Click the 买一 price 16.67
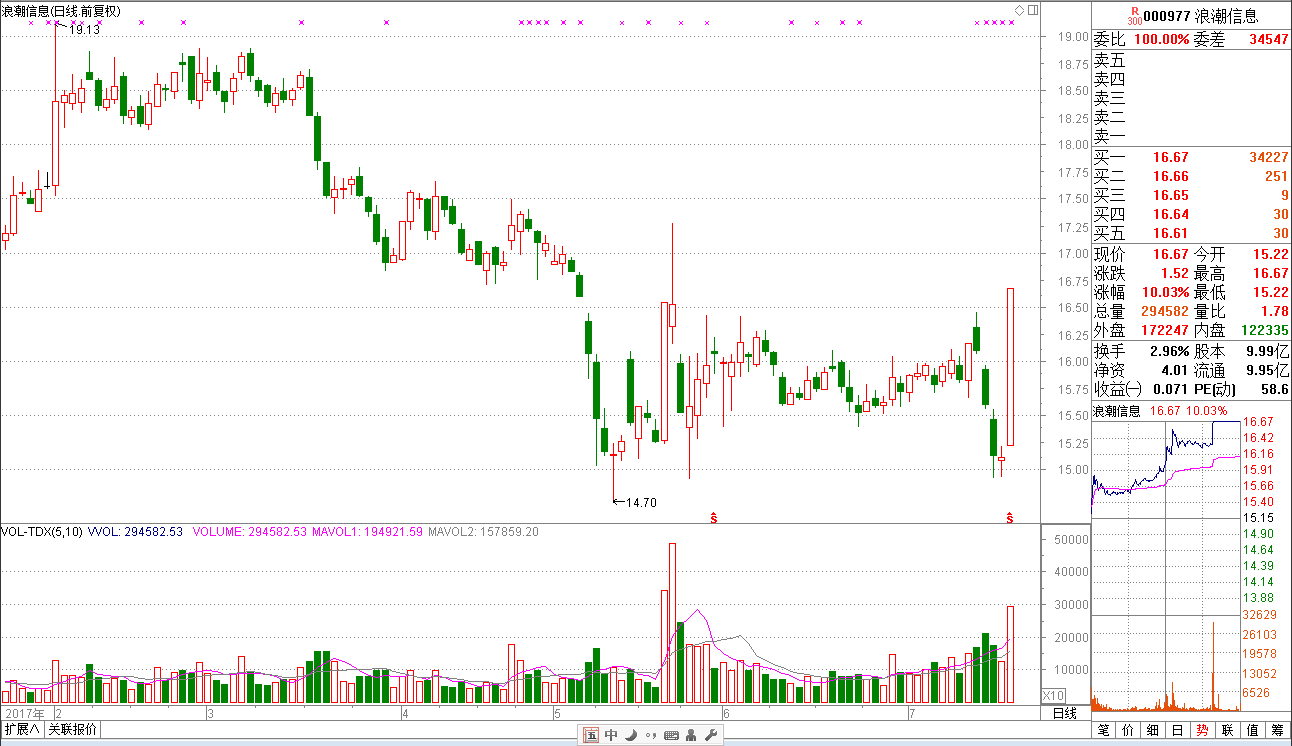Viewport: 1292px width, 746px height. click(x=1171, y=157)
